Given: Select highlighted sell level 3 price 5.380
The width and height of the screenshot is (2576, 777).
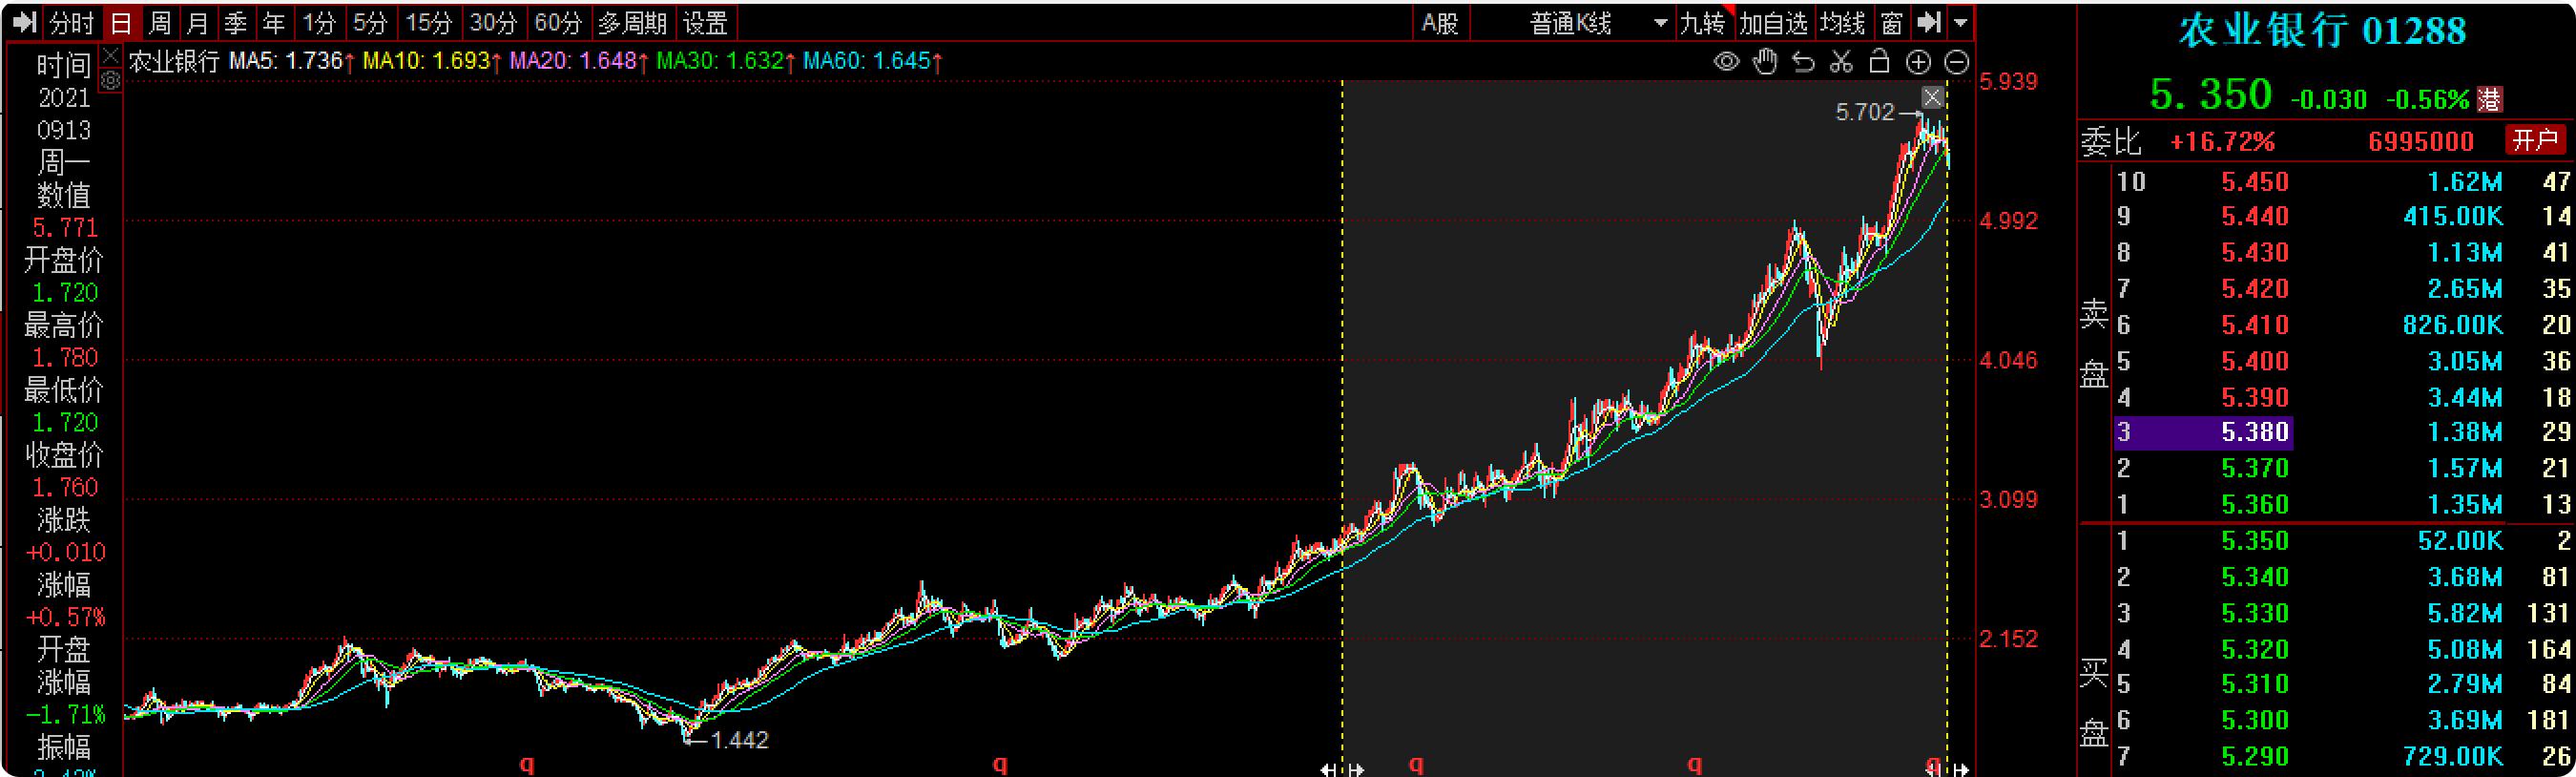Looking at the screenshot, I should click(x=2255, y=433).
